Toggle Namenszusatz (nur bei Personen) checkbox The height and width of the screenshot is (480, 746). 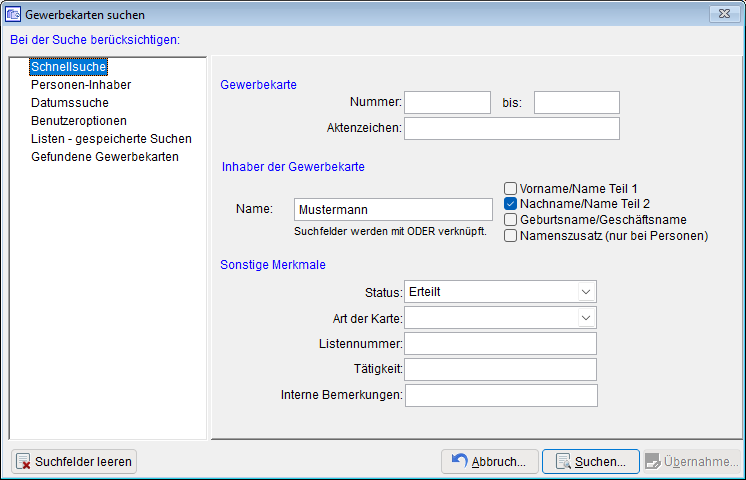510,236
